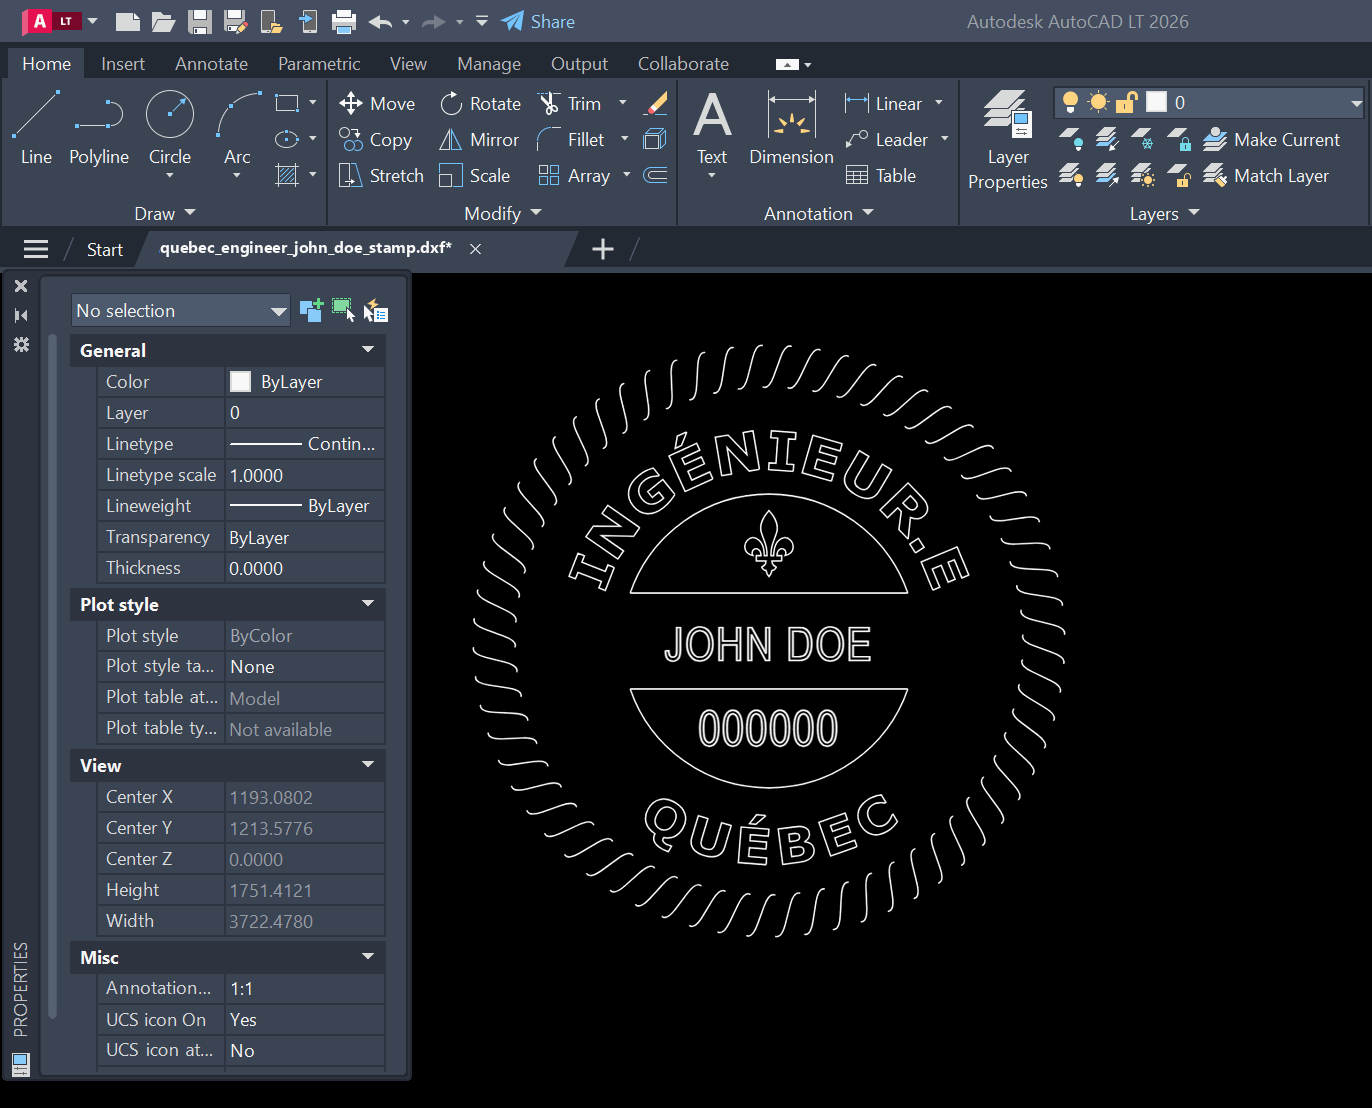Click the Array tool
This screenshot has width=1372, height=1108.
click(x=574, y=176)
